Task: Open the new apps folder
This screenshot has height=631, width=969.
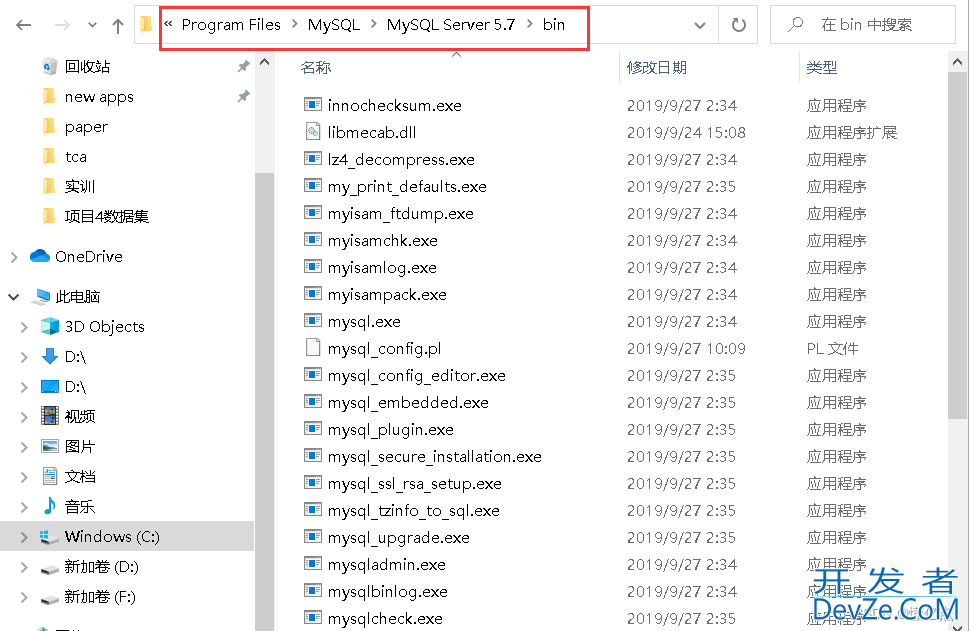Action: [x=99, y=96]
